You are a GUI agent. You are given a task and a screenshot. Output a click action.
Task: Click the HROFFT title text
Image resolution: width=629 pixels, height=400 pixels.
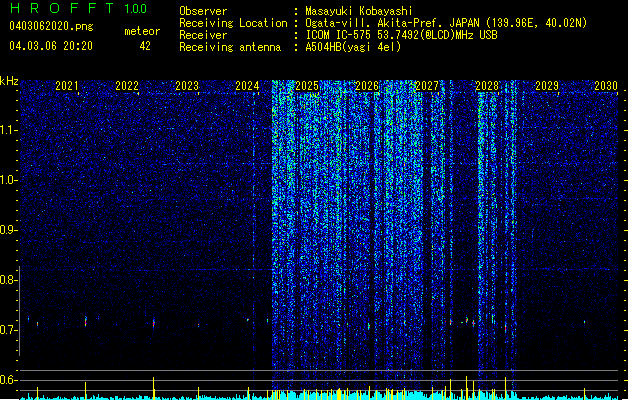coord(62,8)
